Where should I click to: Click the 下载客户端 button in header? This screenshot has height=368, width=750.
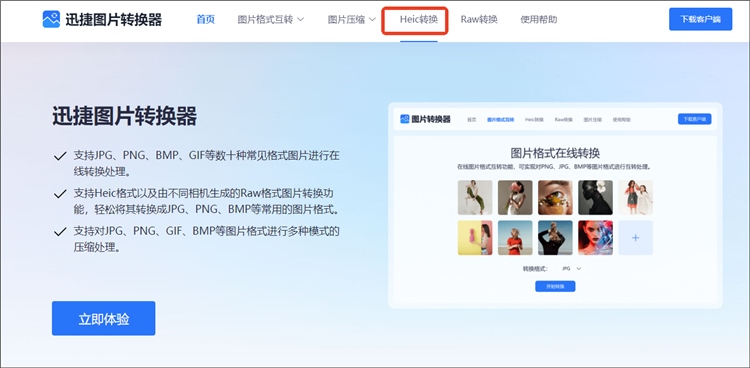pos(700,19)
